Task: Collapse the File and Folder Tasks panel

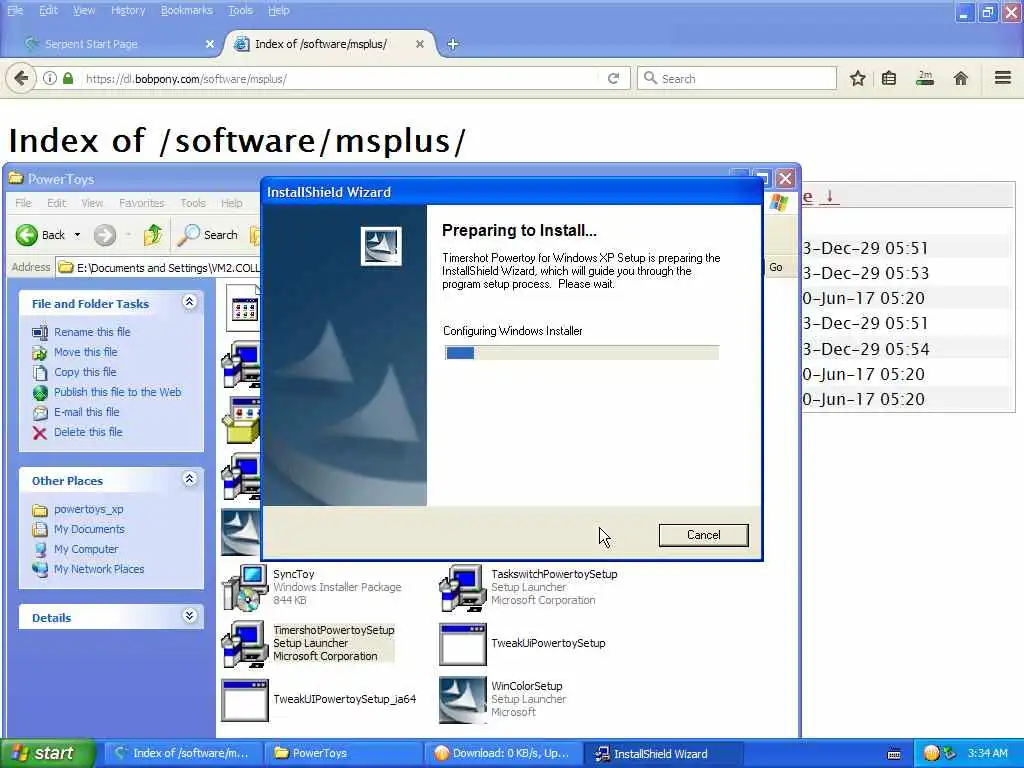Action: tap(189, 302)
